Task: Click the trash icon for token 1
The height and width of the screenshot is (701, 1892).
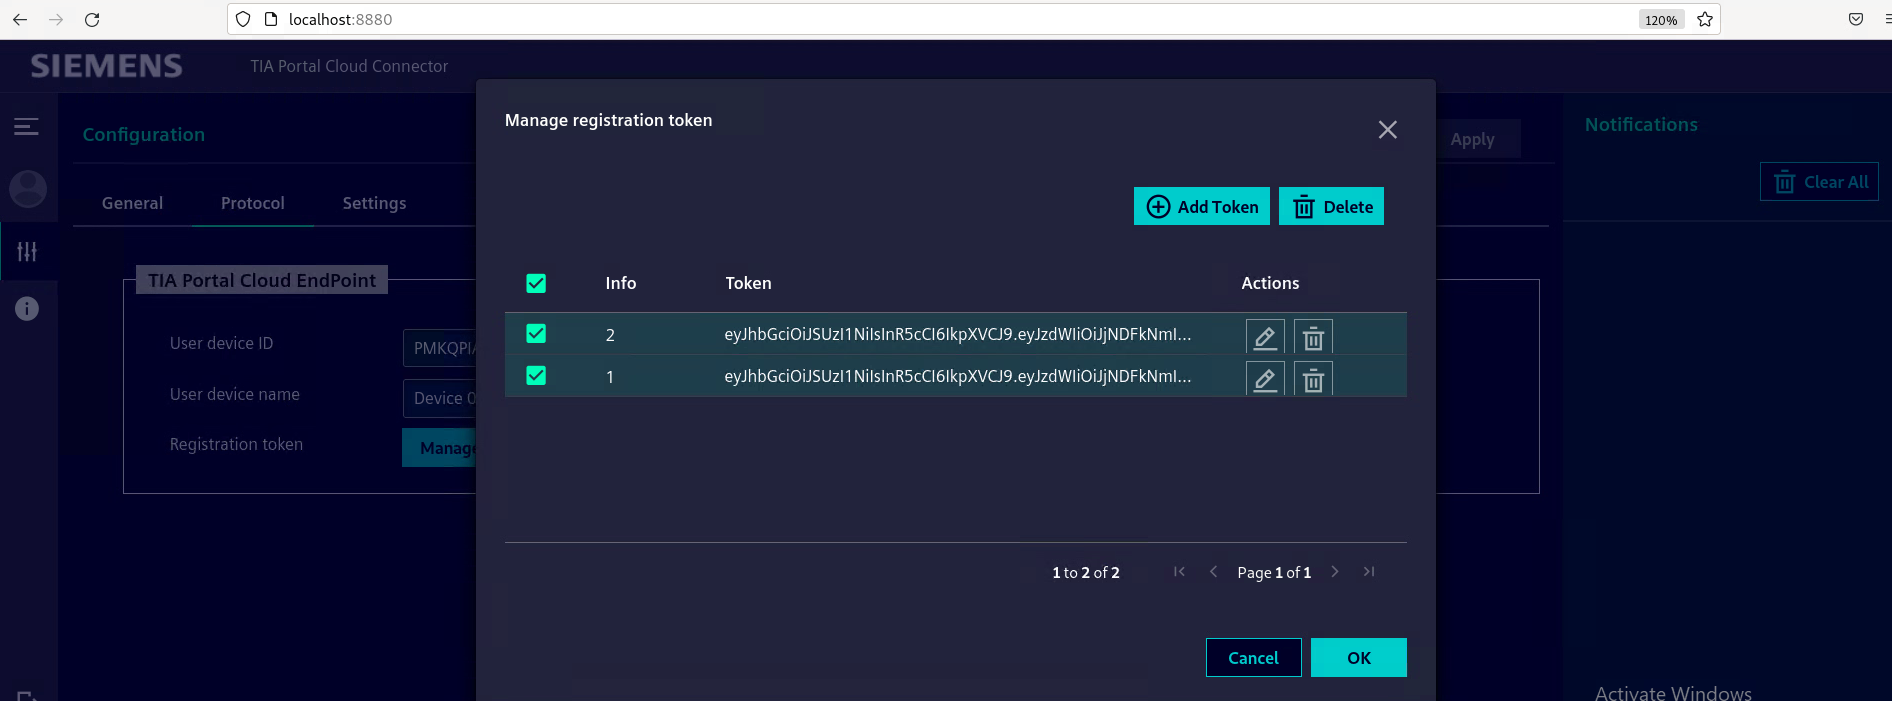Action: 1313,379
